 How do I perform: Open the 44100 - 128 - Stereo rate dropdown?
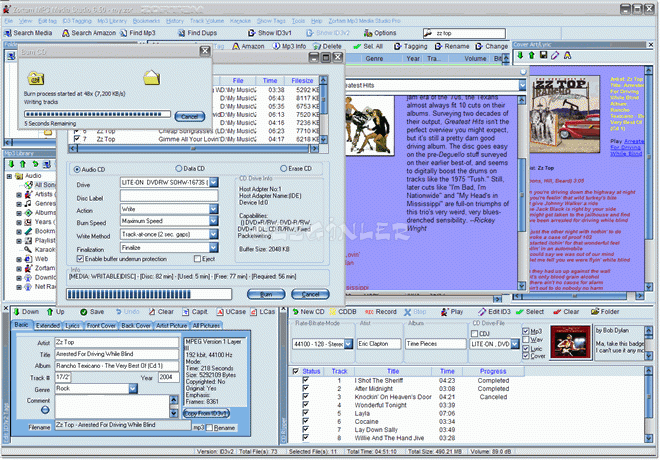point(348,344)
